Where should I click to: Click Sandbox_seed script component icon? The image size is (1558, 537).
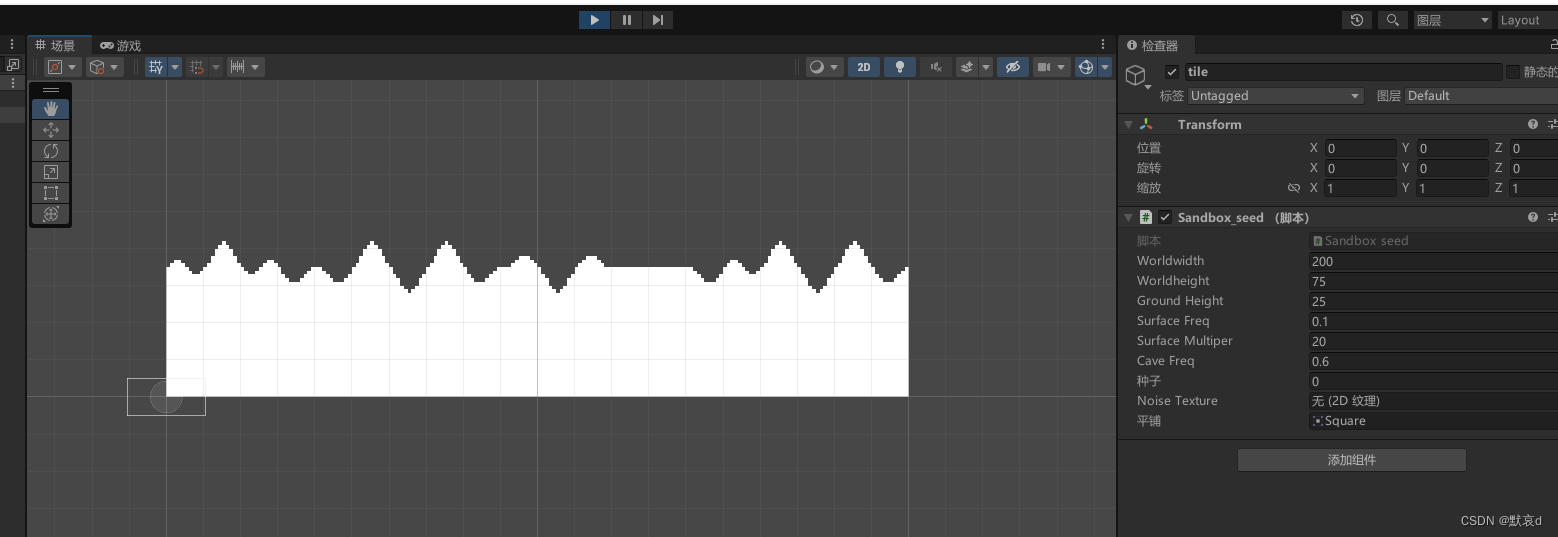point(1146,217)
